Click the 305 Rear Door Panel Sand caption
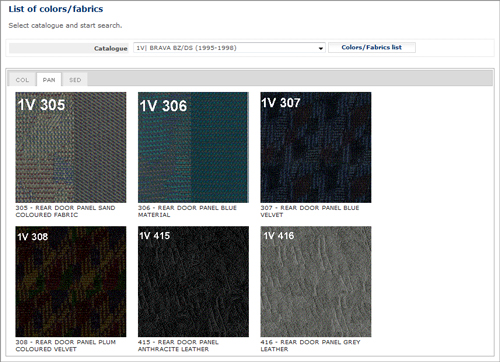 [65, 211]
